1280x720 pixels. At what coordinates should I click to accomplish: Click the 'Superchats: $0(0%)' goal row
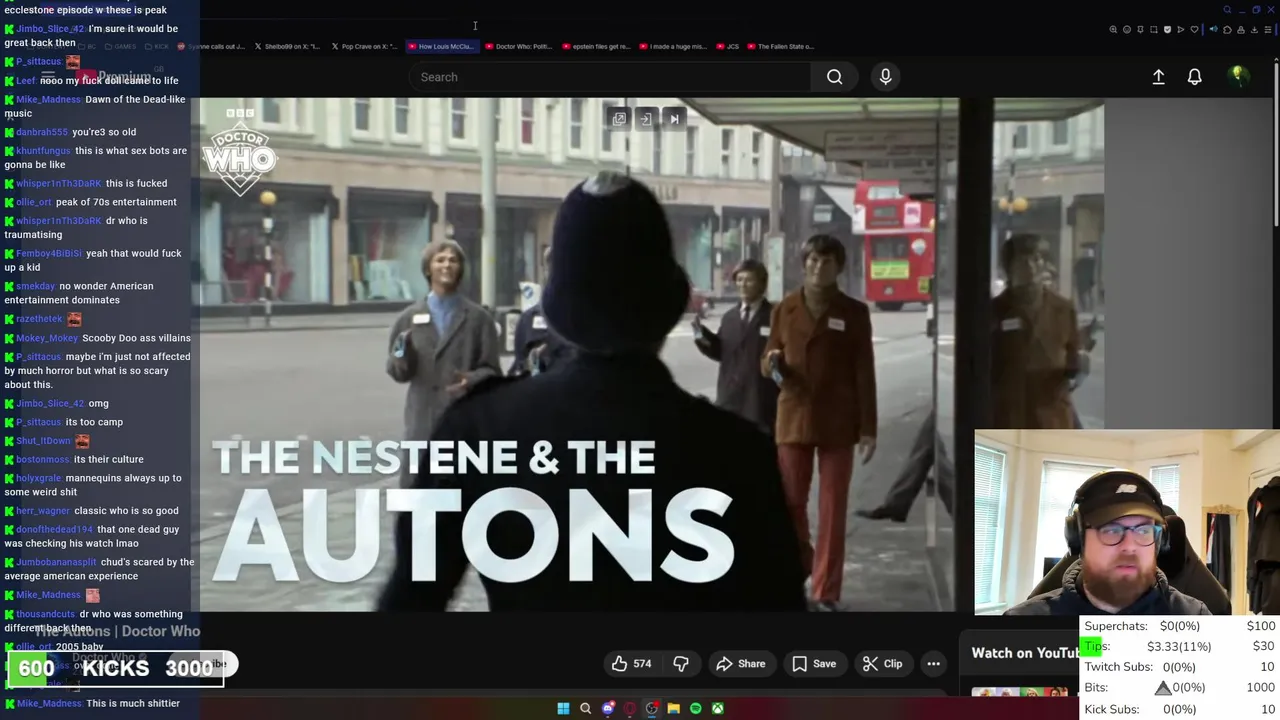[1179, 626]
